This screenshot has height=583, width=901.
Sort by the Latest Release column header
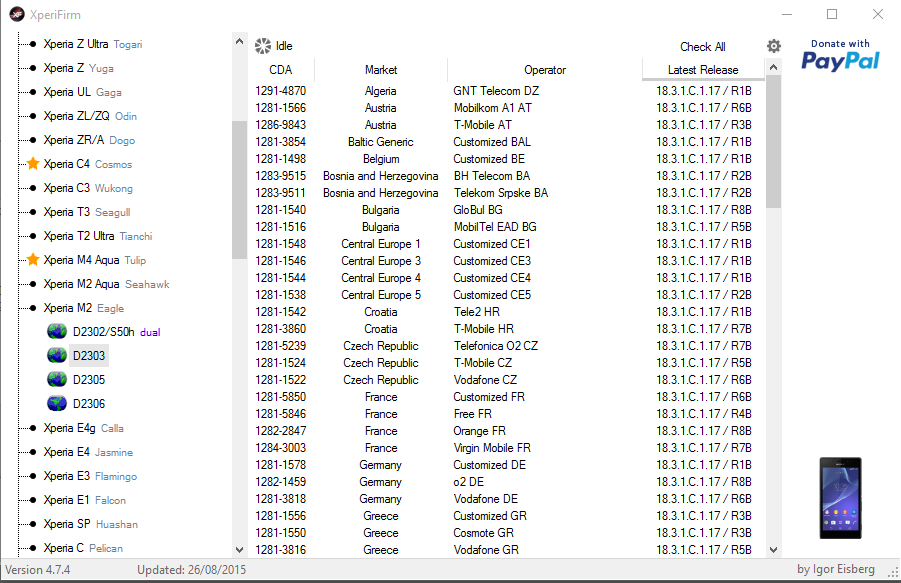pos(703,70)
